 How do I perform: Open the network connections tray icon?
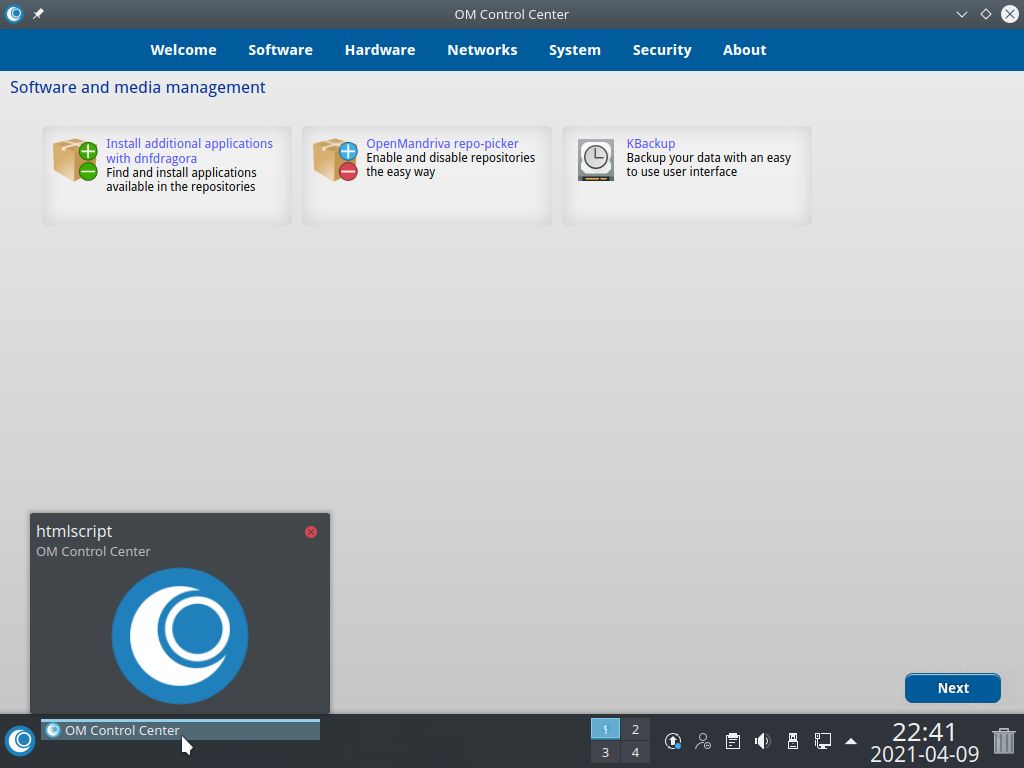(823, 741)
